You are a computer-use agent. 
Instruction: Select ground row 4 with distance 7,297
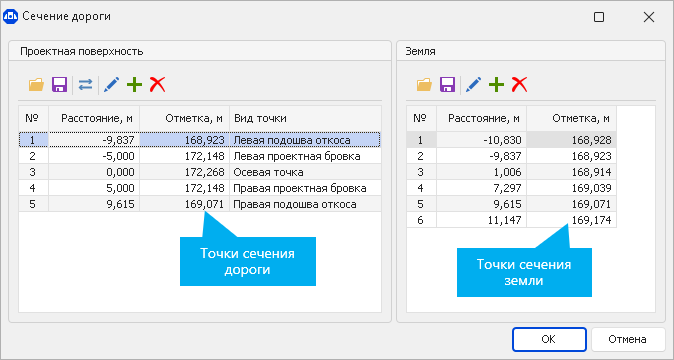512,188
